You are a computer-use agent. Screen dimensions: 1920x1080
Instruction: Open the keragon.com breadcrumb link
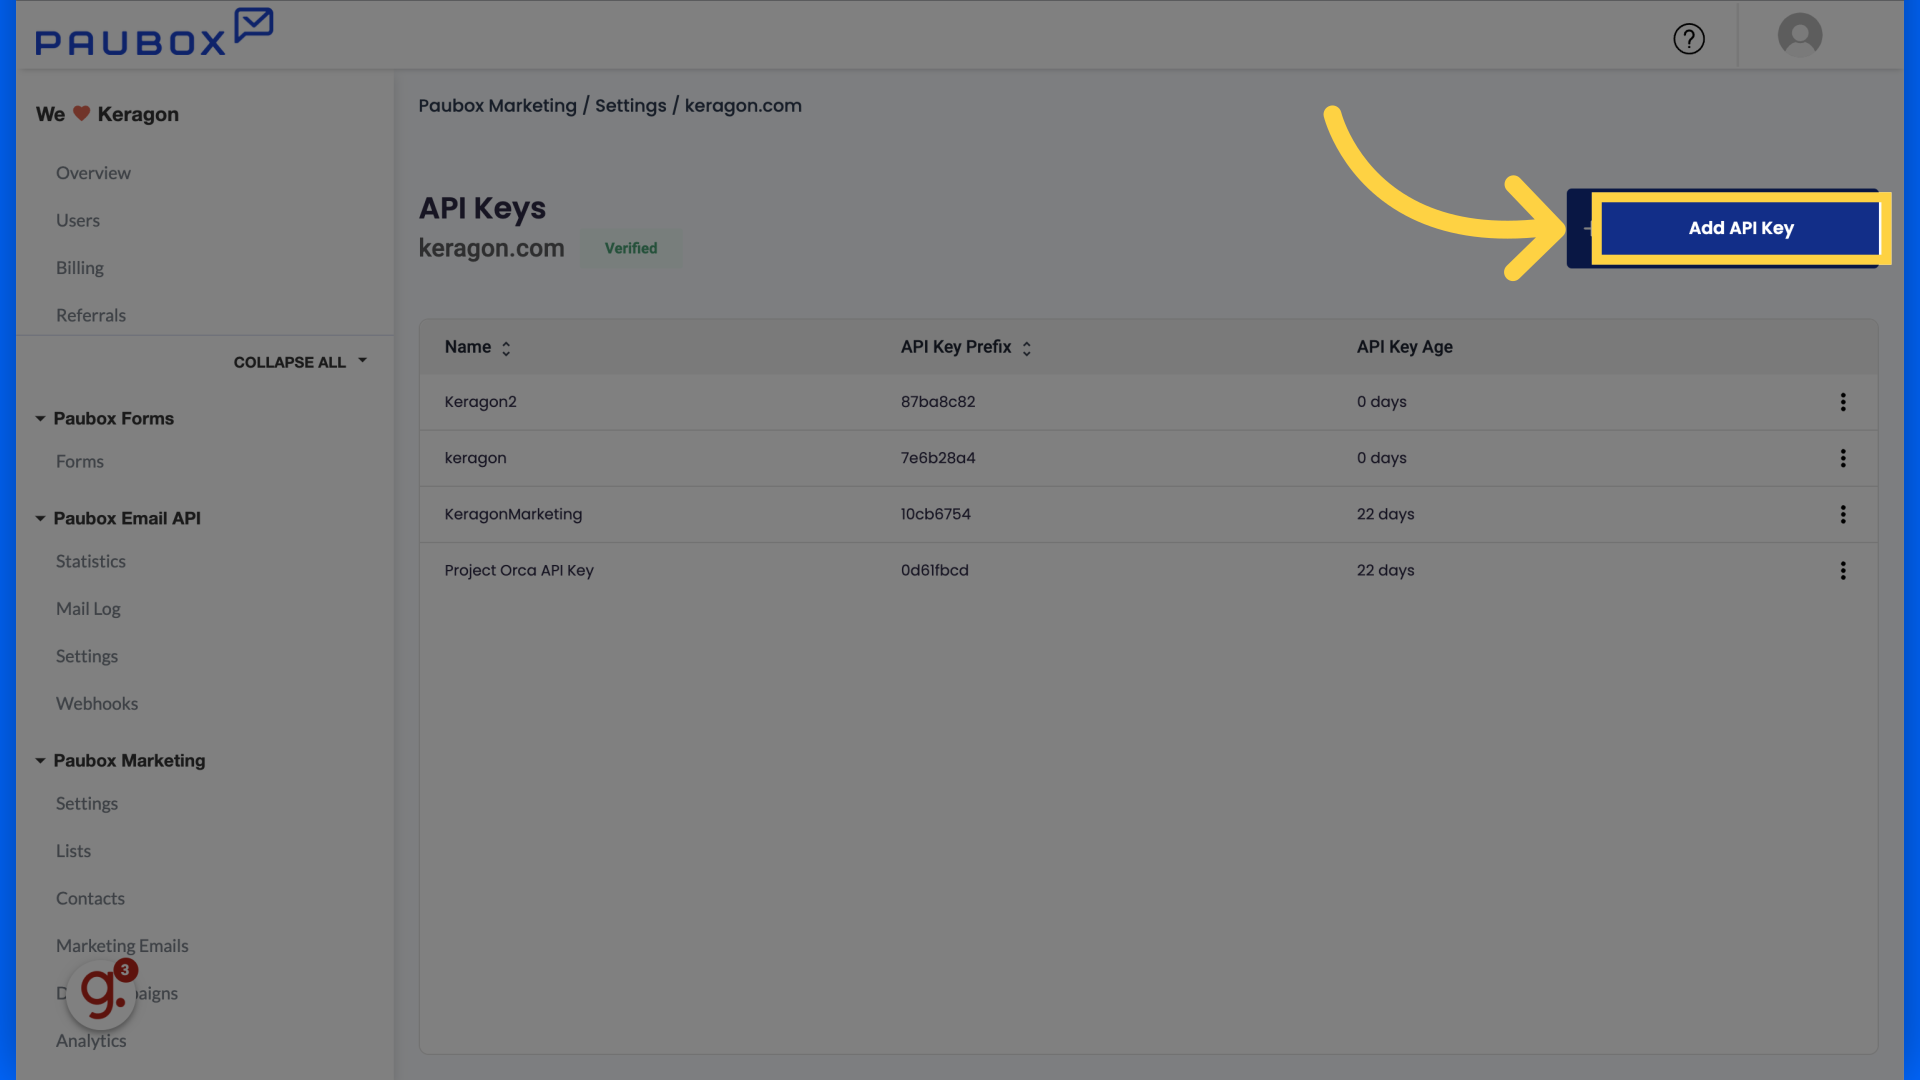click(743, 105)
